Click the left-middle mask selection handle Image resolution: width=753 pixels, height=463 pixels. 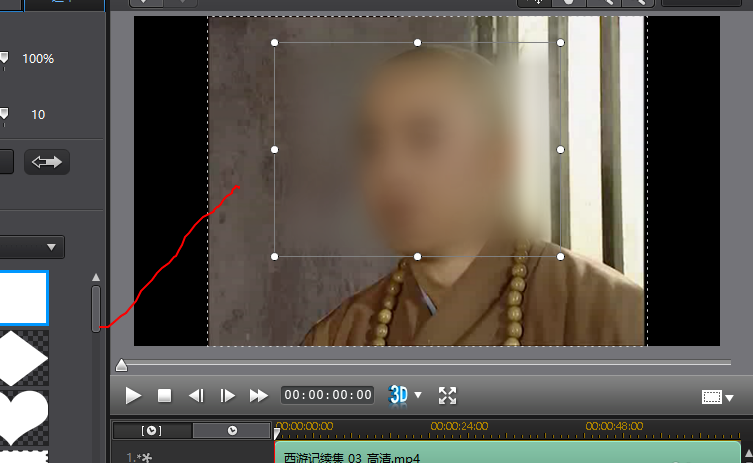274,150
